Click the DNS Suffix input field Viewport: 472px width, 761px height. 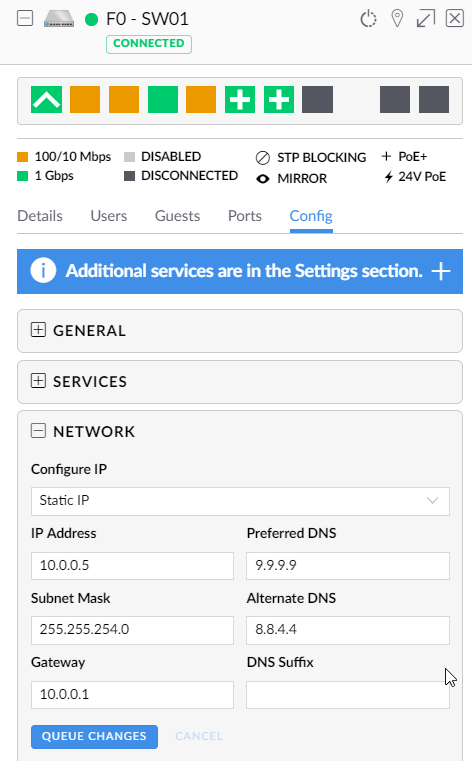point(348,695)
